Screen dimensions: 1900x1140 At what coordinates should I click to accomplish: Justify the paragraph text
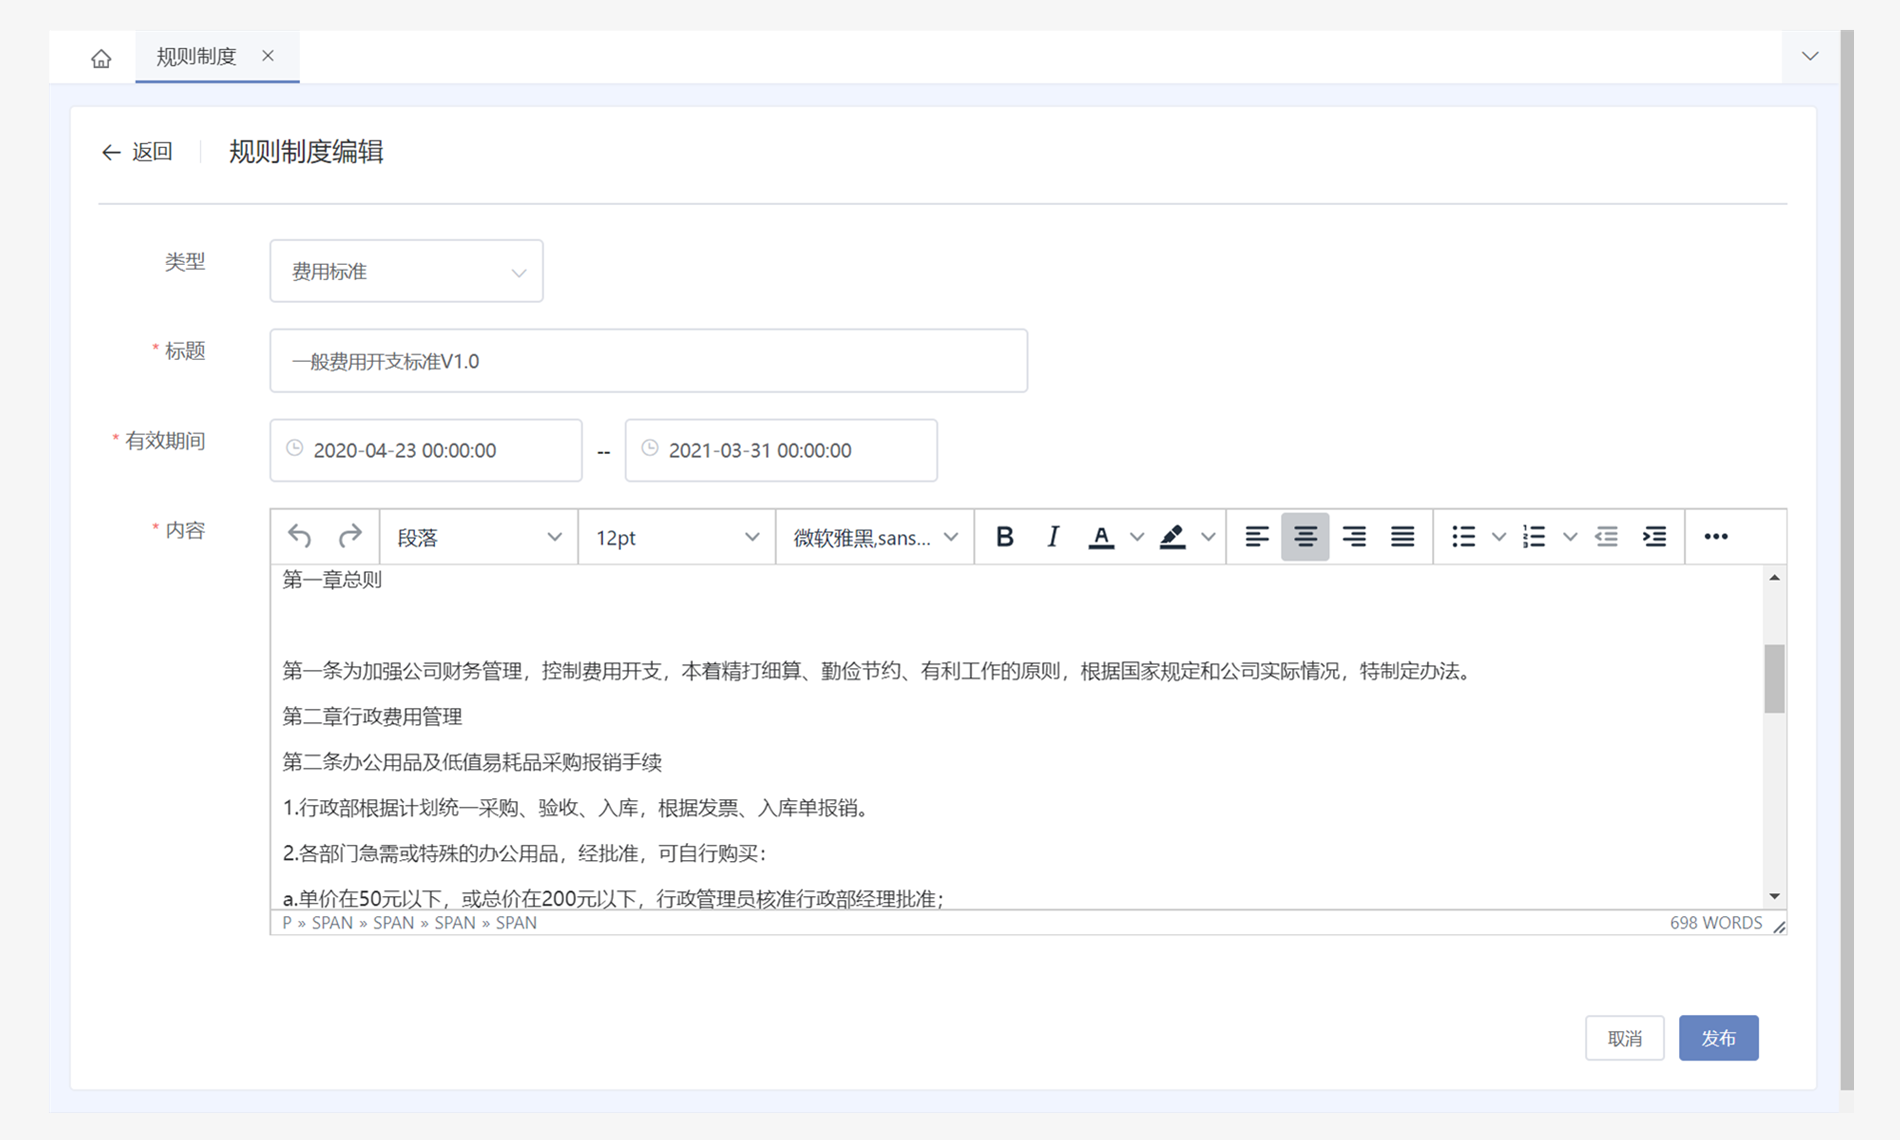click(1402, 537)
